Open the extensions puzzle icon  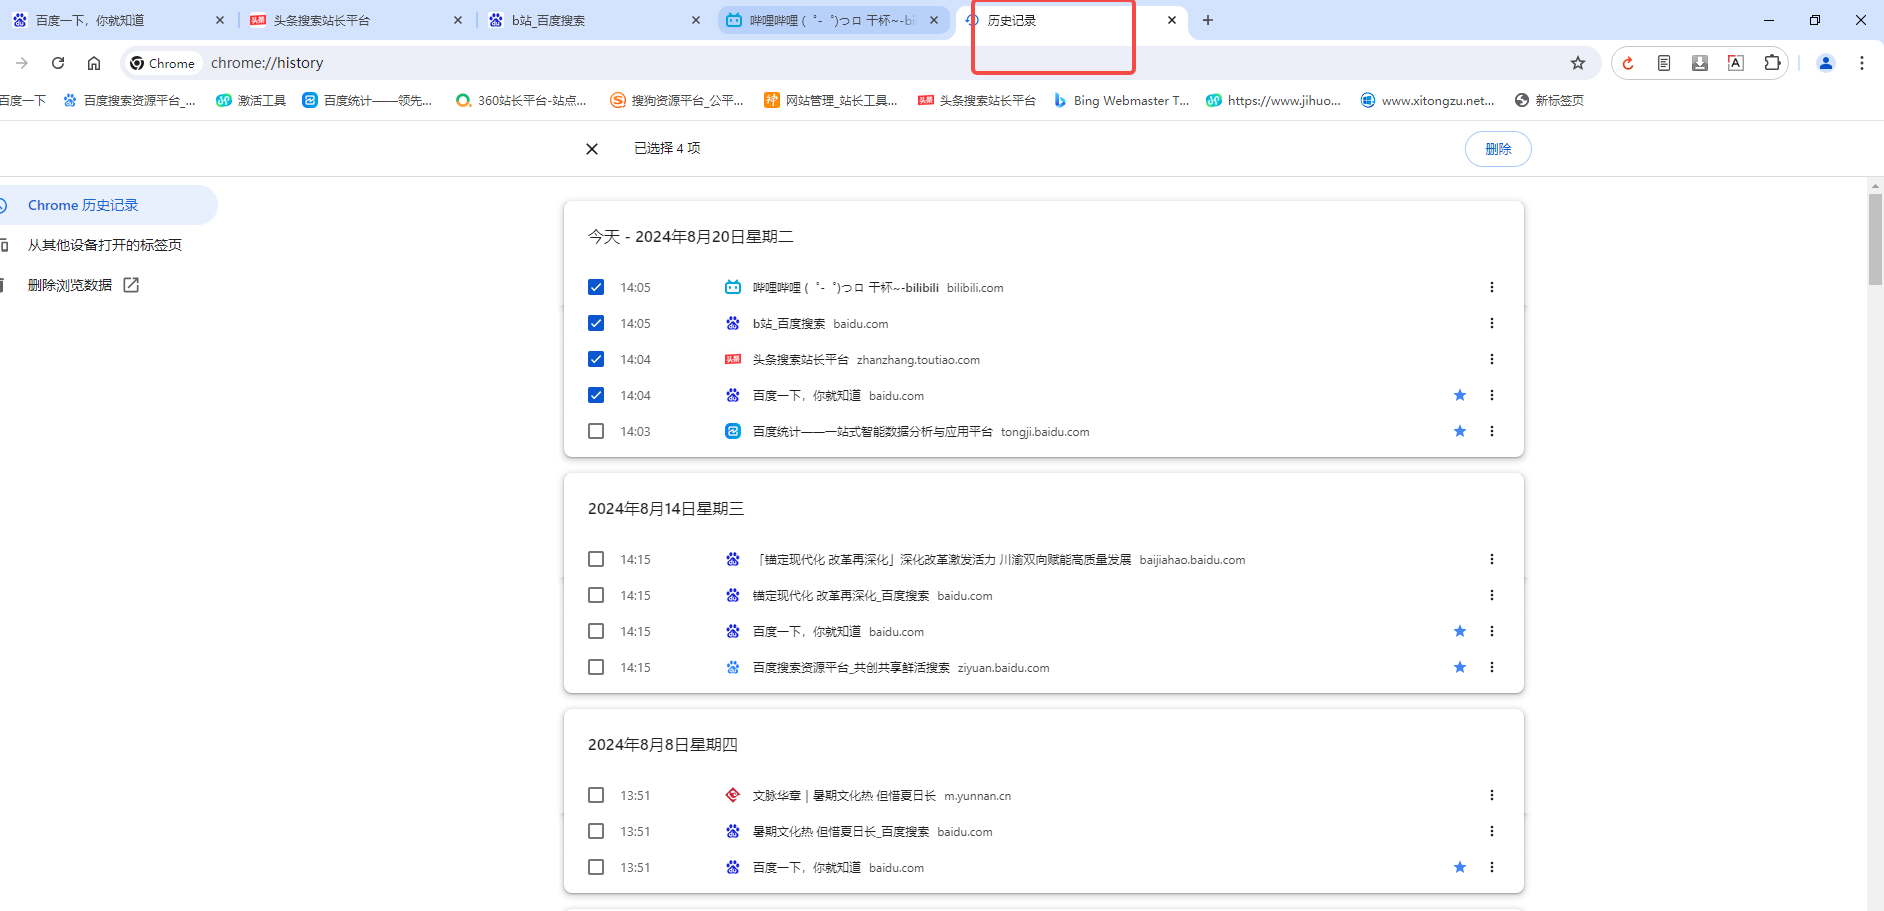point(1772,63)
